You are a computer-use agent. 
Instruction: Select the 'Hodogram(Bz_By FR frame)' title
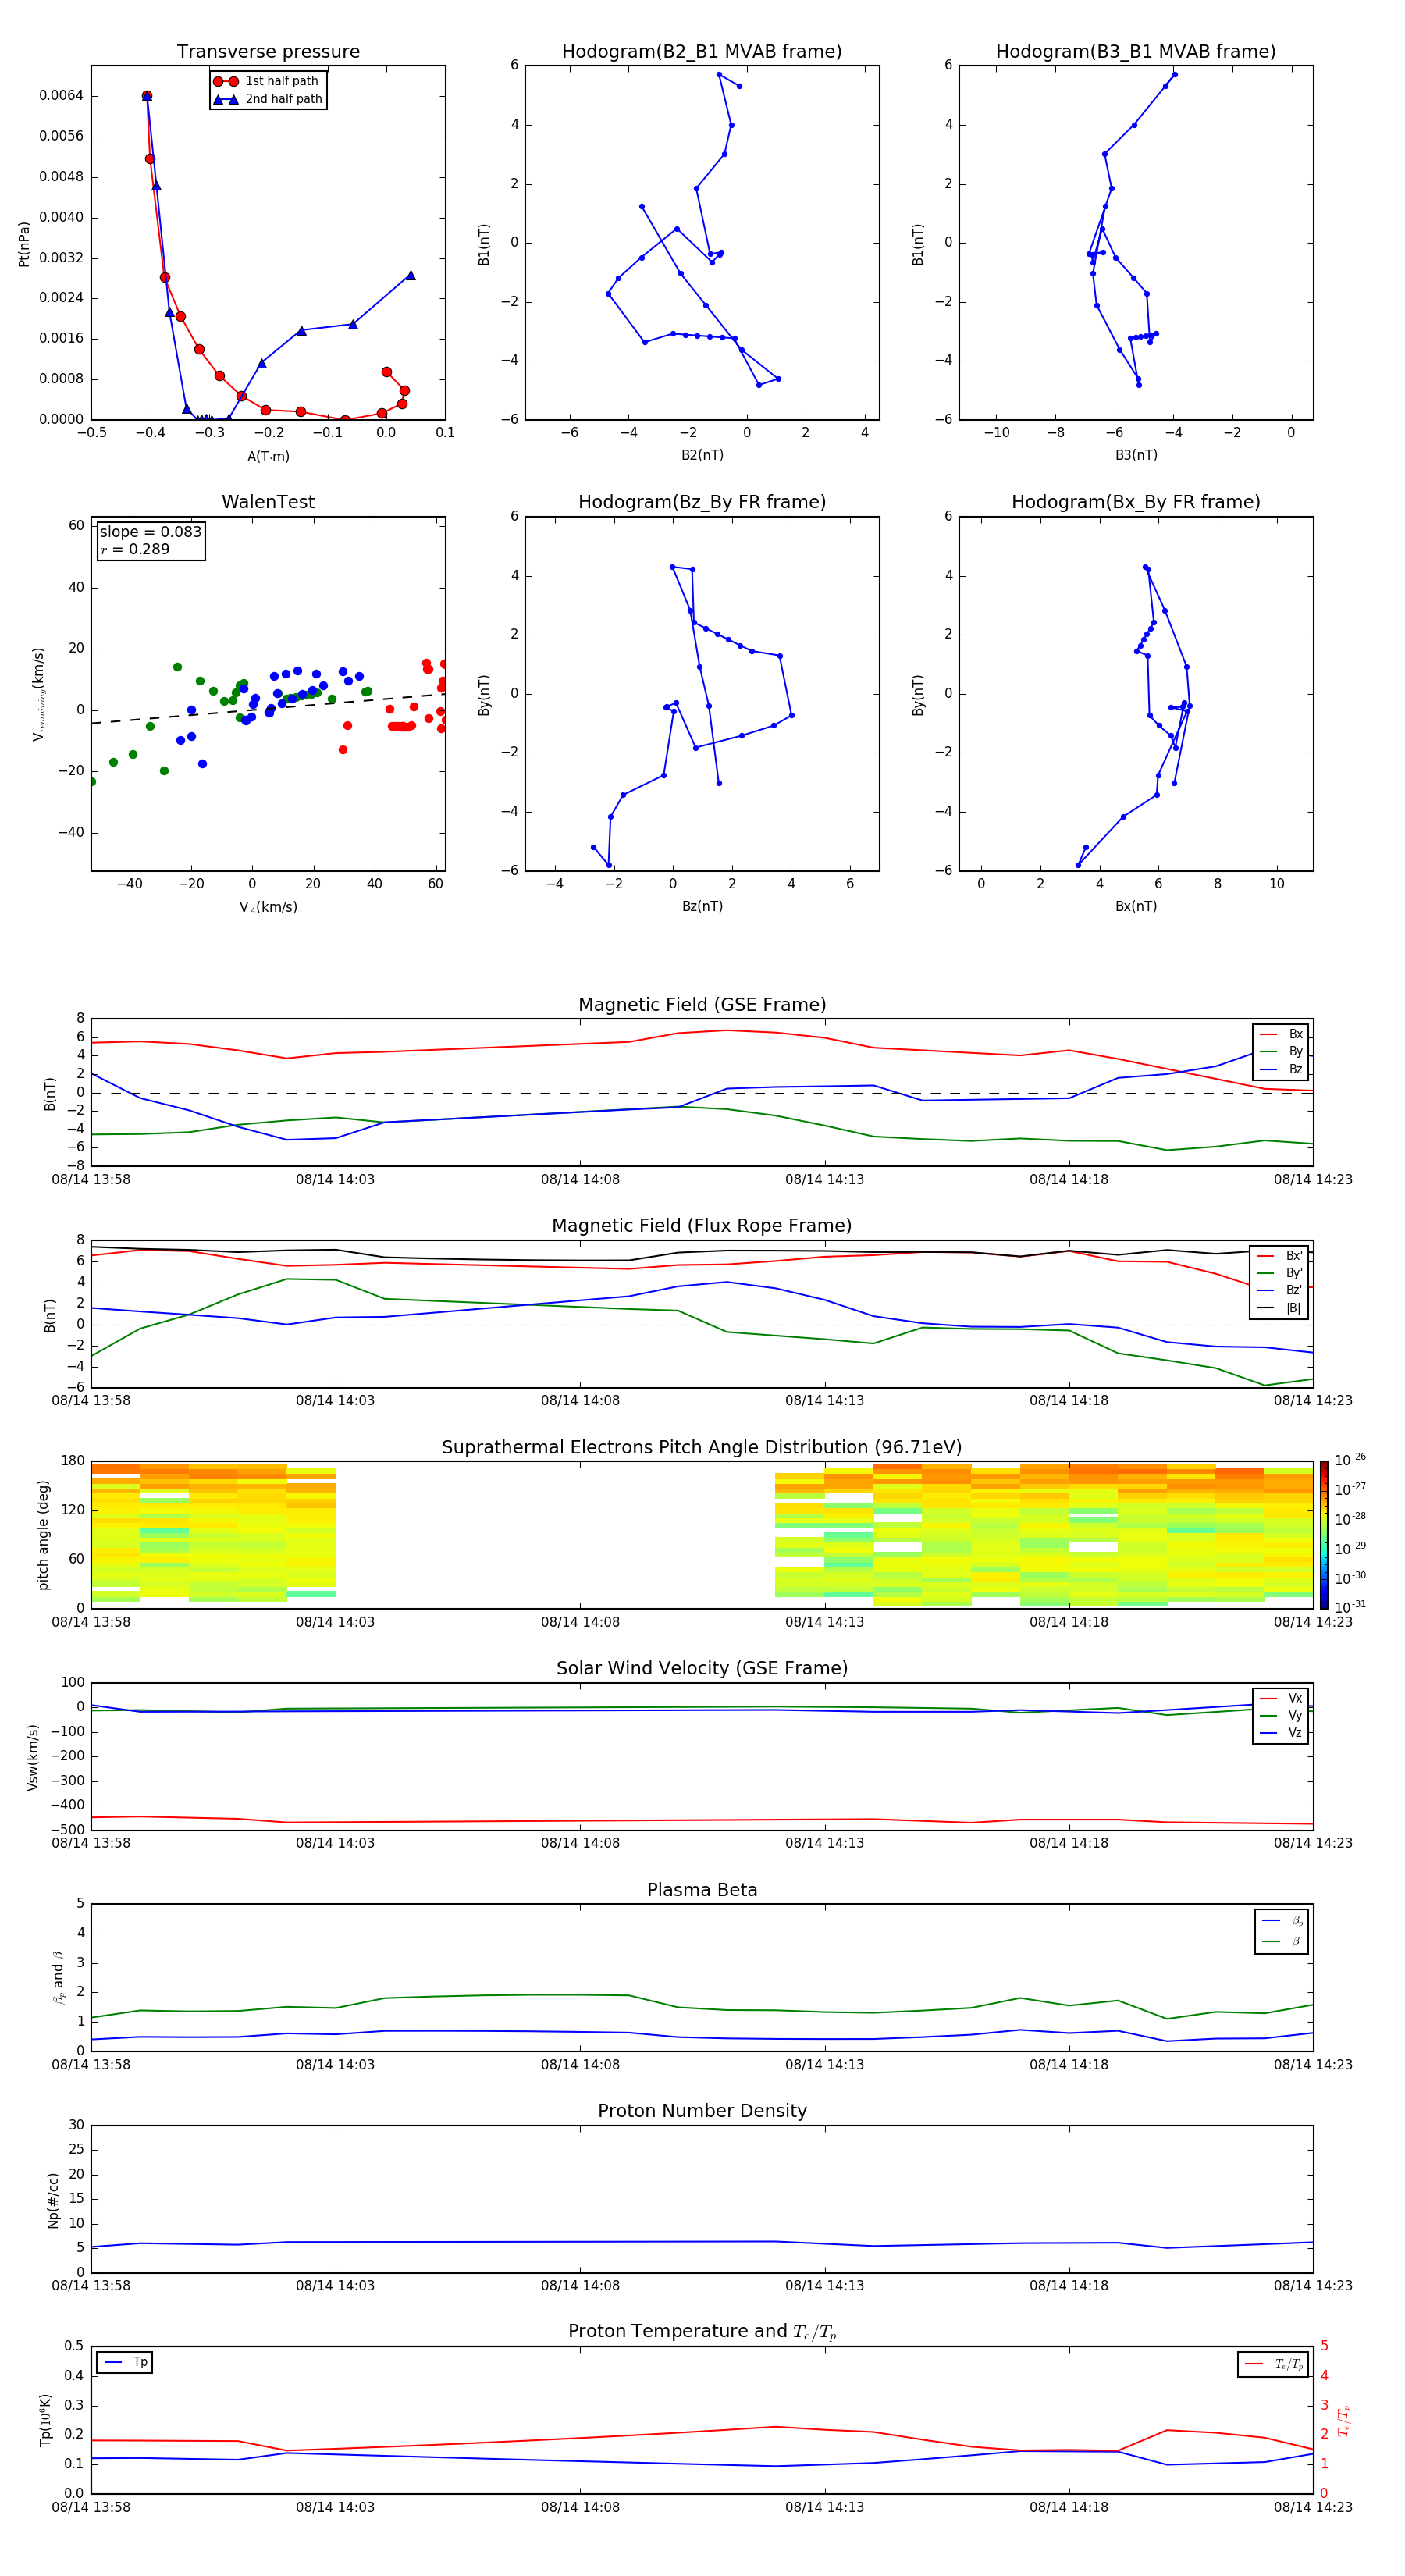[x=702, y=502]
